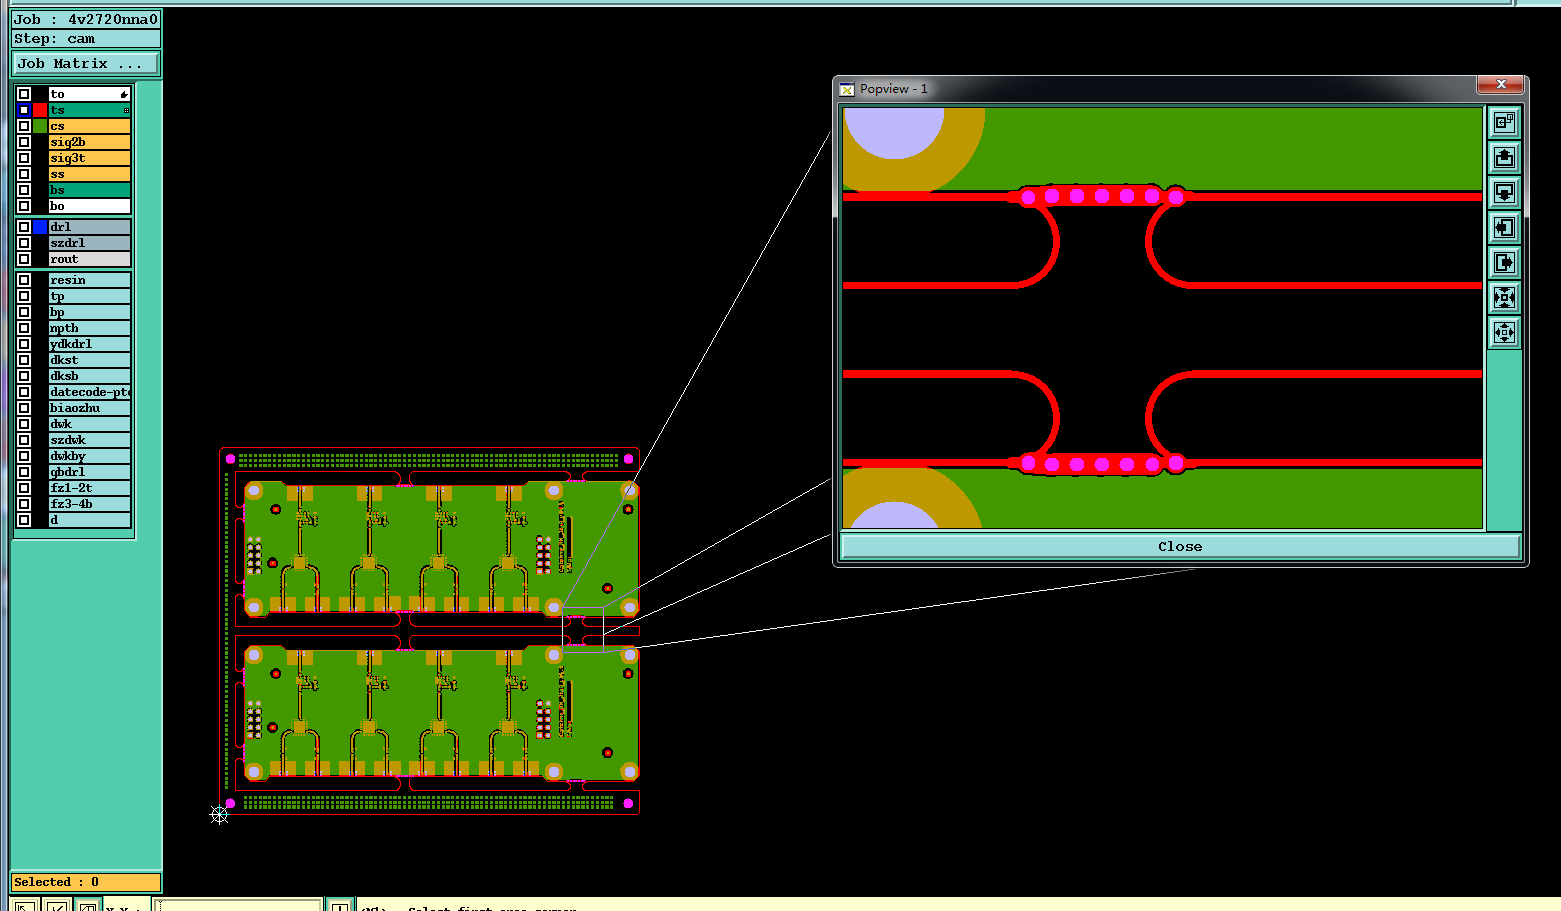Select the layer name 'fz1-2t'
The height and width of the screenshot is (911, 1561).
click(90, 488)
